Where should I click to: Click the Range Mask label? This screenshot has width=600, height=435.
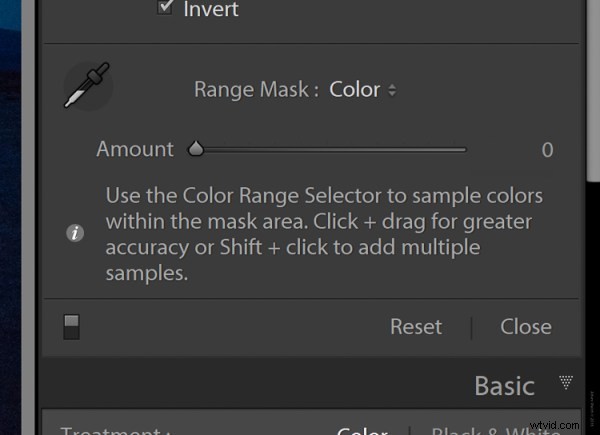[x=256, y=90]
